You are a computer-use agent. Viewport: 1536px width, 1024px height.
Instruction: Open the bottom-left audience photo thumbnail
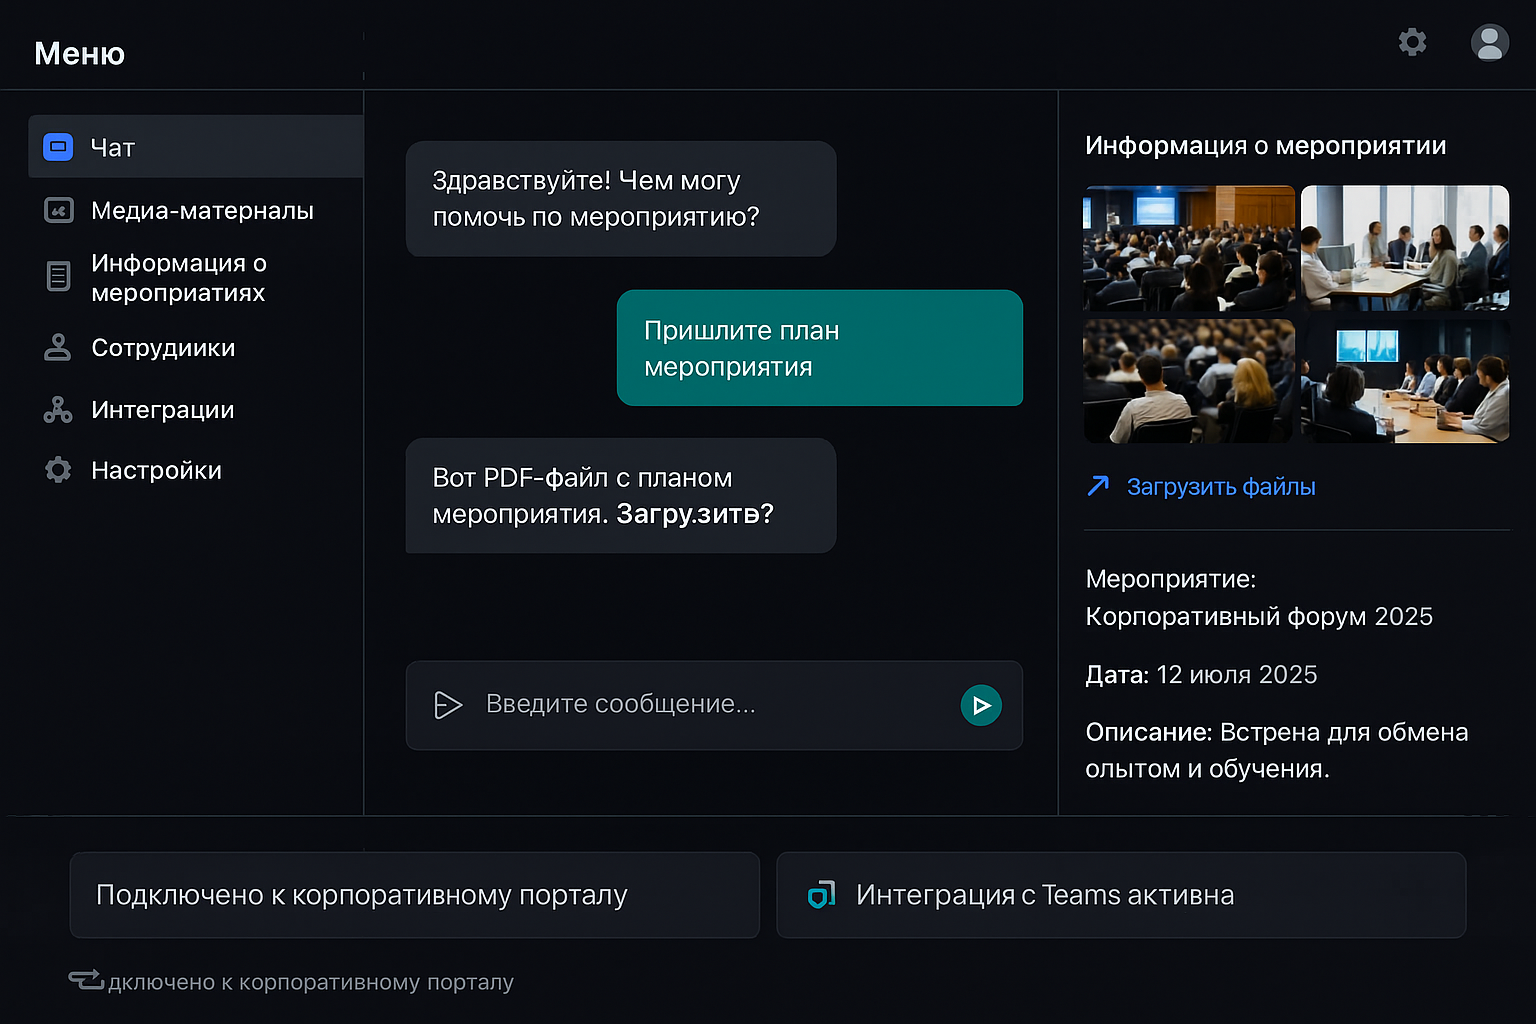tap(1189, 381)
